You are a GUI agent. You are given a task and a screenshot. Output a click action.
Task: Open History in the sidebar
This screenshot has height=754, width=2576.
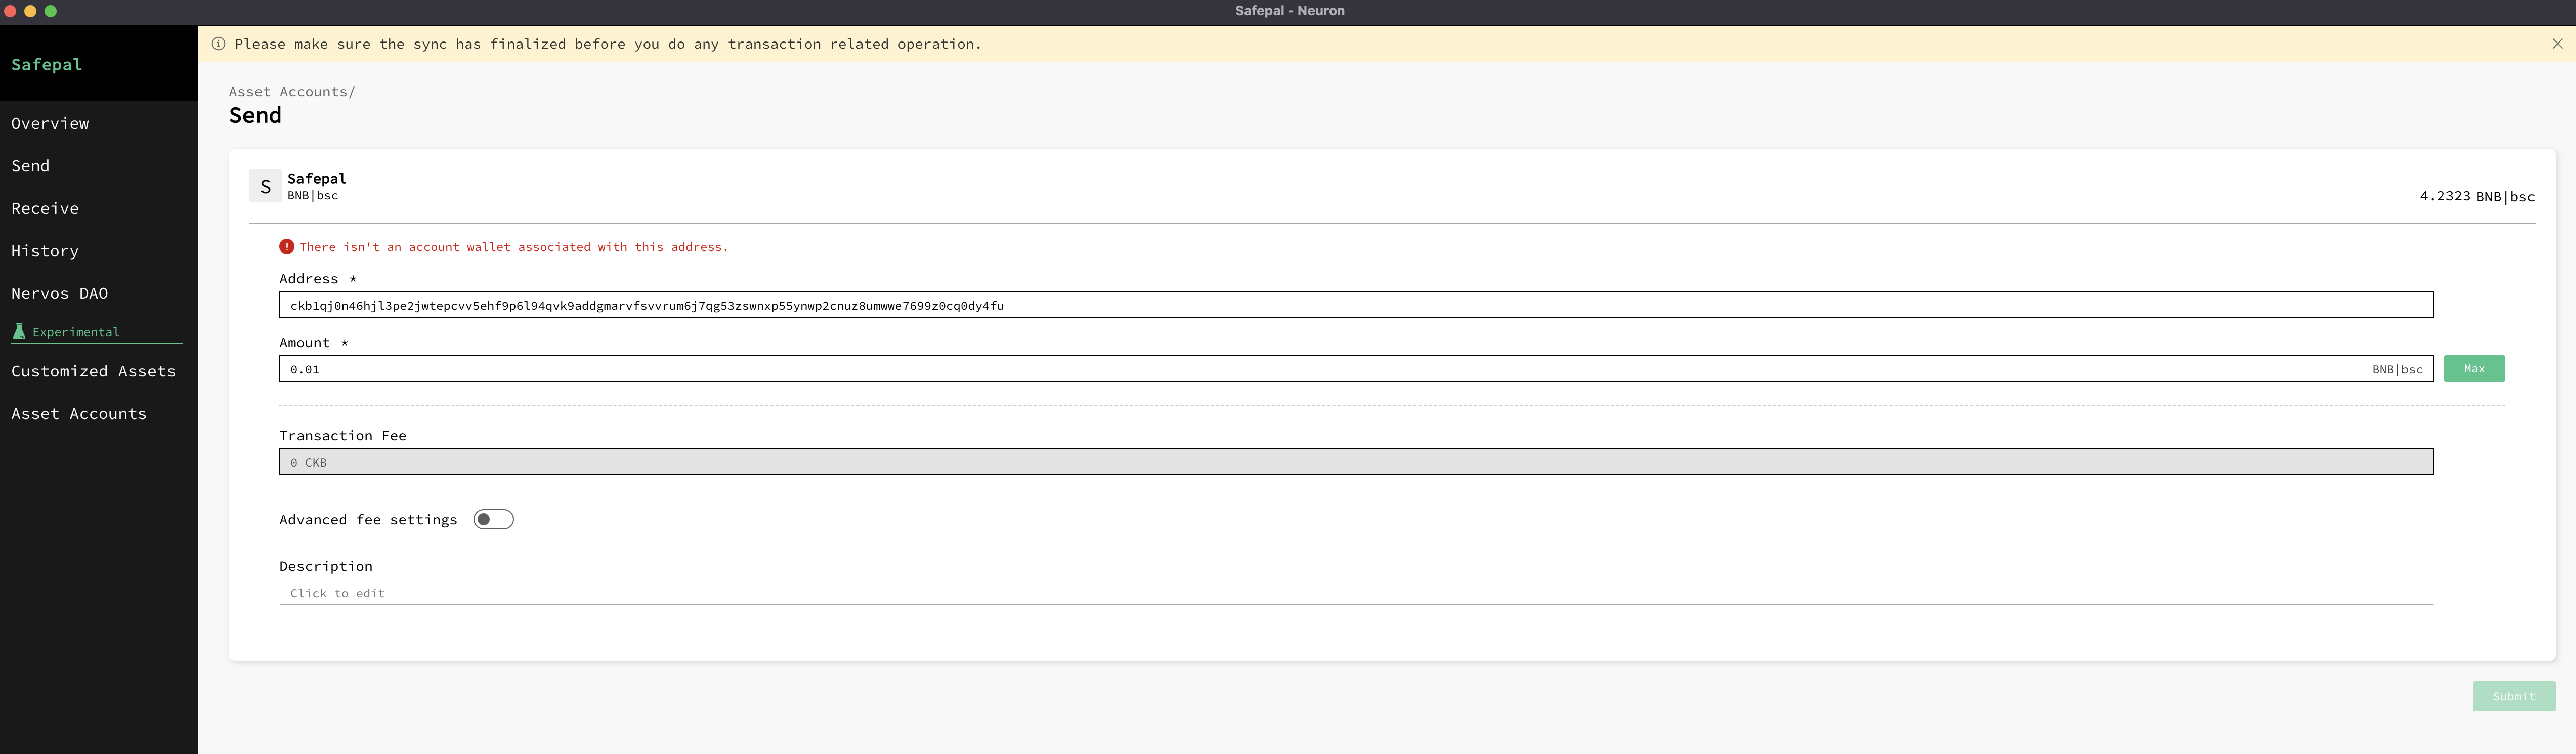[x=45, y=251]
